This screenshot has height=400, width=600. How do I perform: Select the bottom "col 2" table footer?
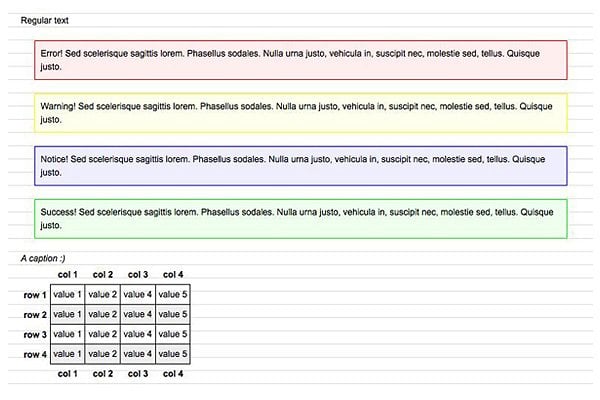pos(103,373)
